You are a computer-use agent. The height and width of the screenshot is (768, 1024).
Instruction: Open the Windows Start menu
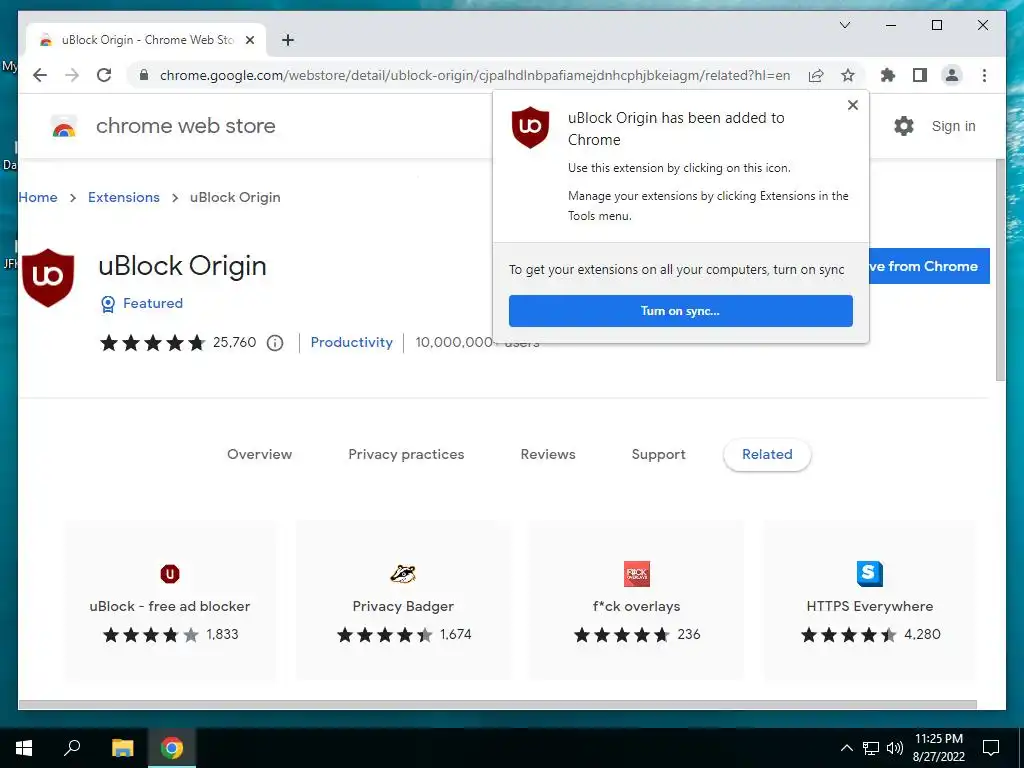click(x=24, y=748)
